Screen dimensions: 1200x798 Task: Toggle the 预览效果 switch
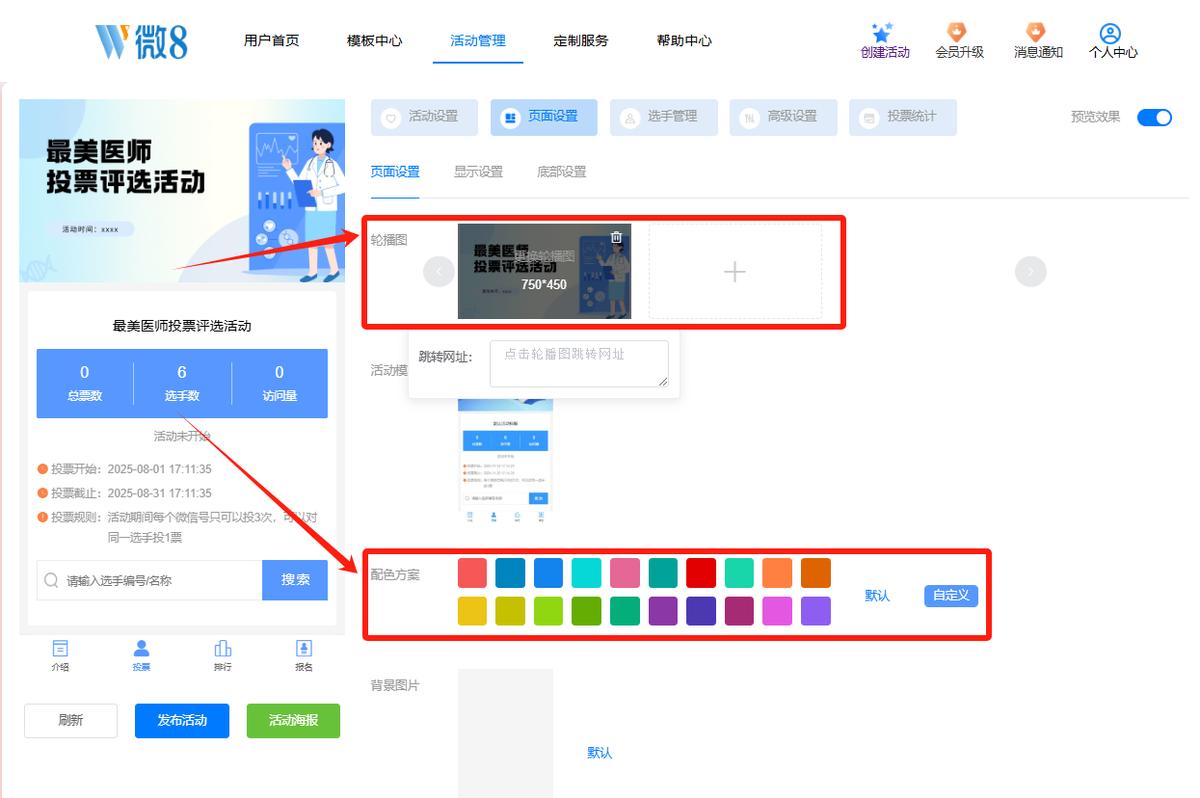point(1154,117)
